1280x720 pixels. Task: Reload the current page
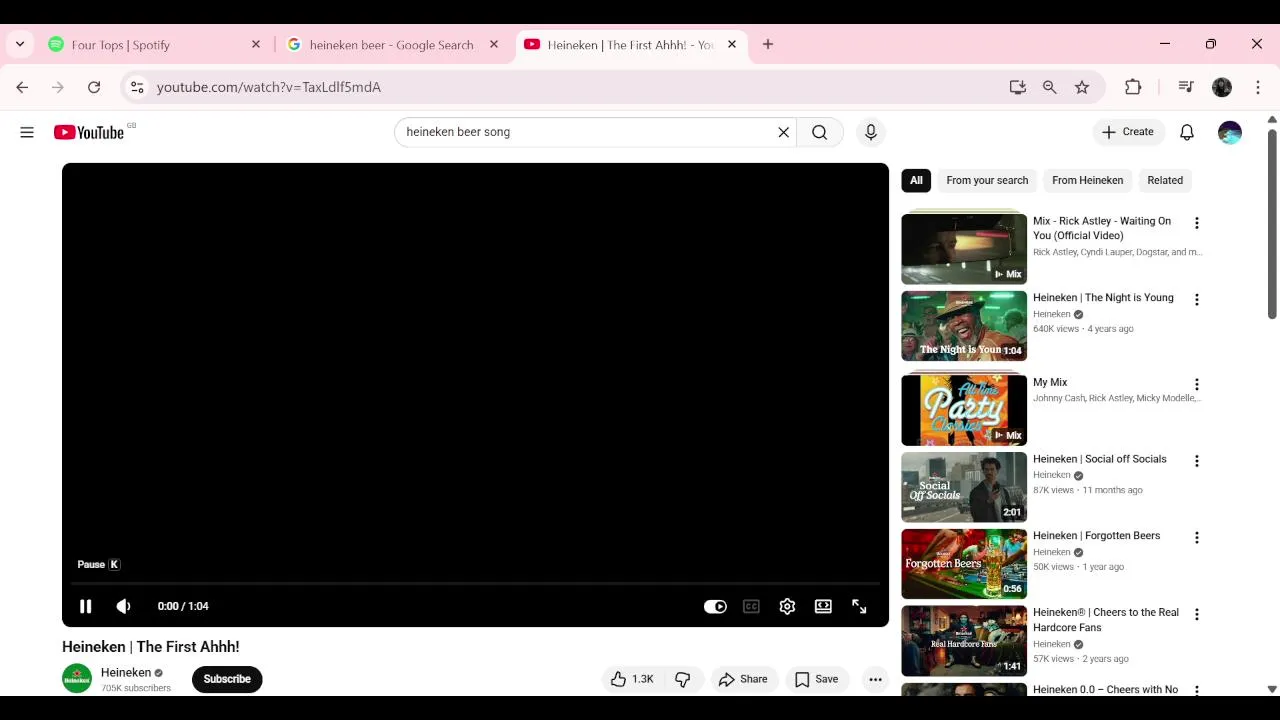94,87
